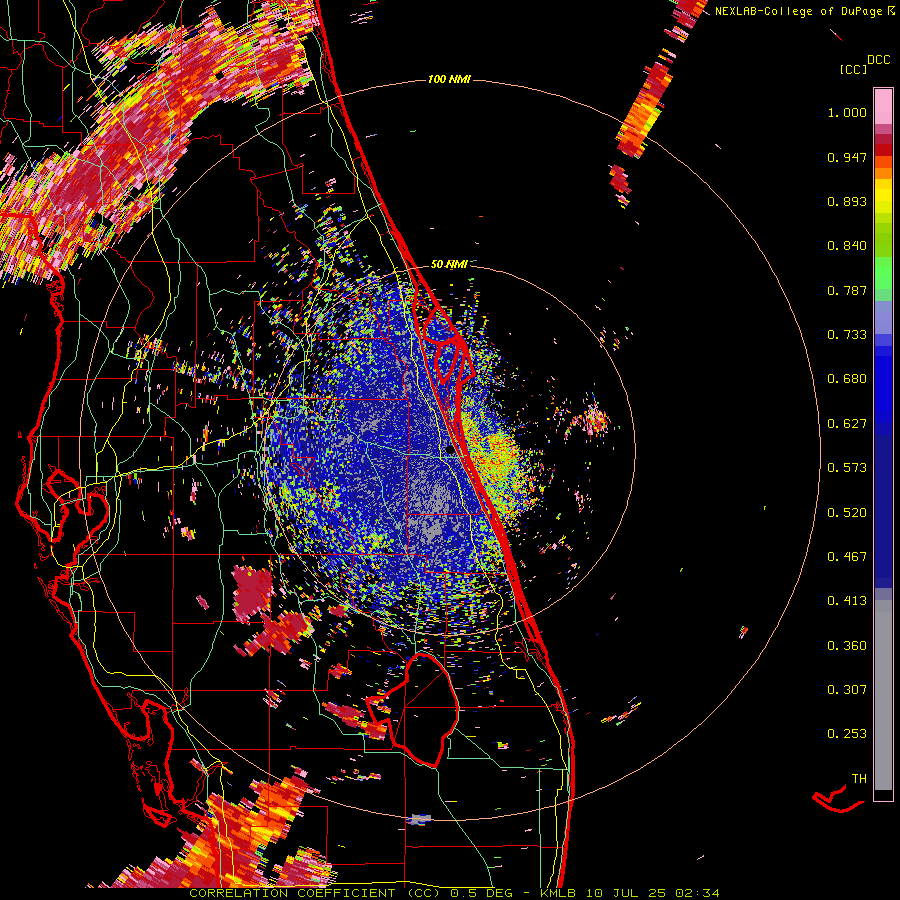Pick the pink swatch atop color bar
This screenshot has width=900, height=900.
(x=883, y=106)
